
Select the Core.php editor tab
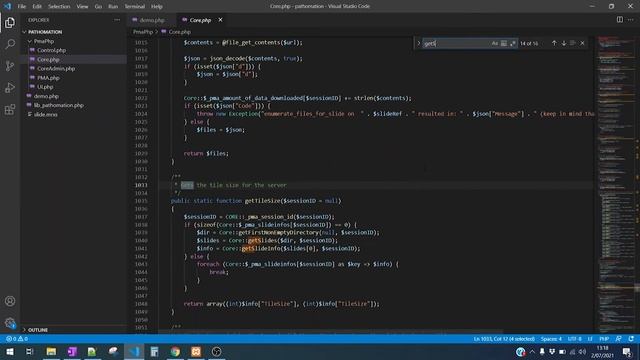(200, 20)
